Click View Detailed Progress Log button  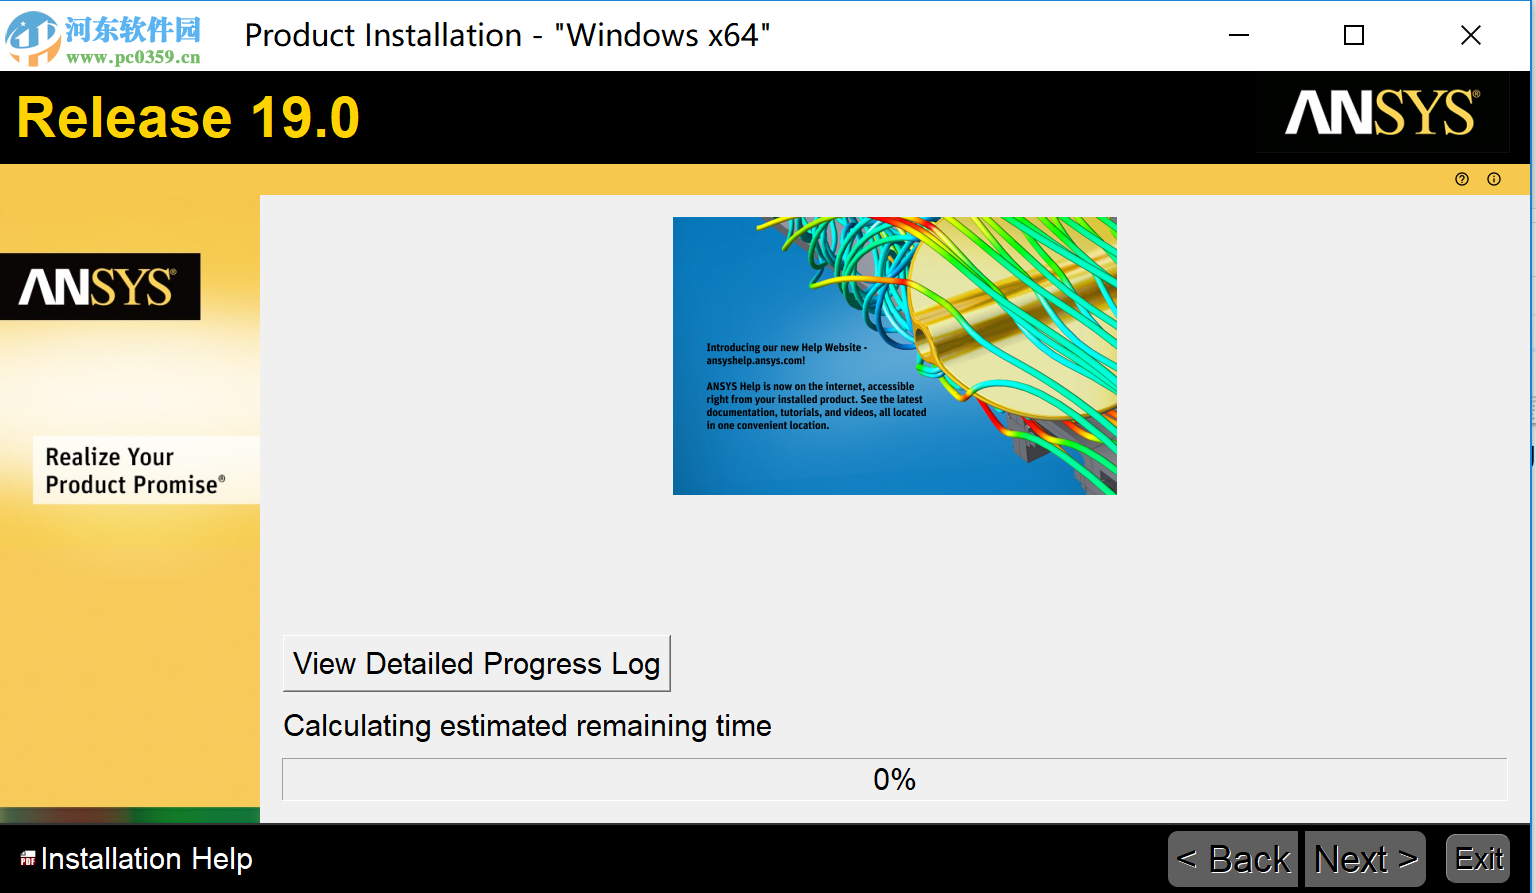click(x=477, y=663)
